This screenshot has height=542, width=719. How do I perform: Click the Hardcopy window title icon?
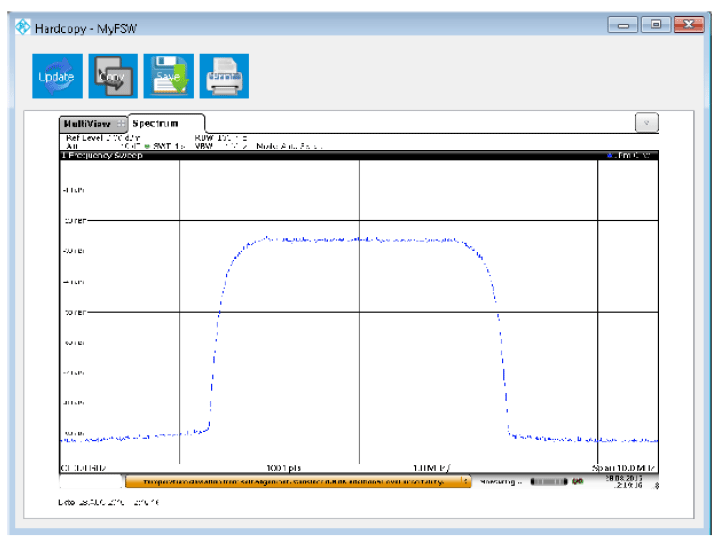coord(22,27)
